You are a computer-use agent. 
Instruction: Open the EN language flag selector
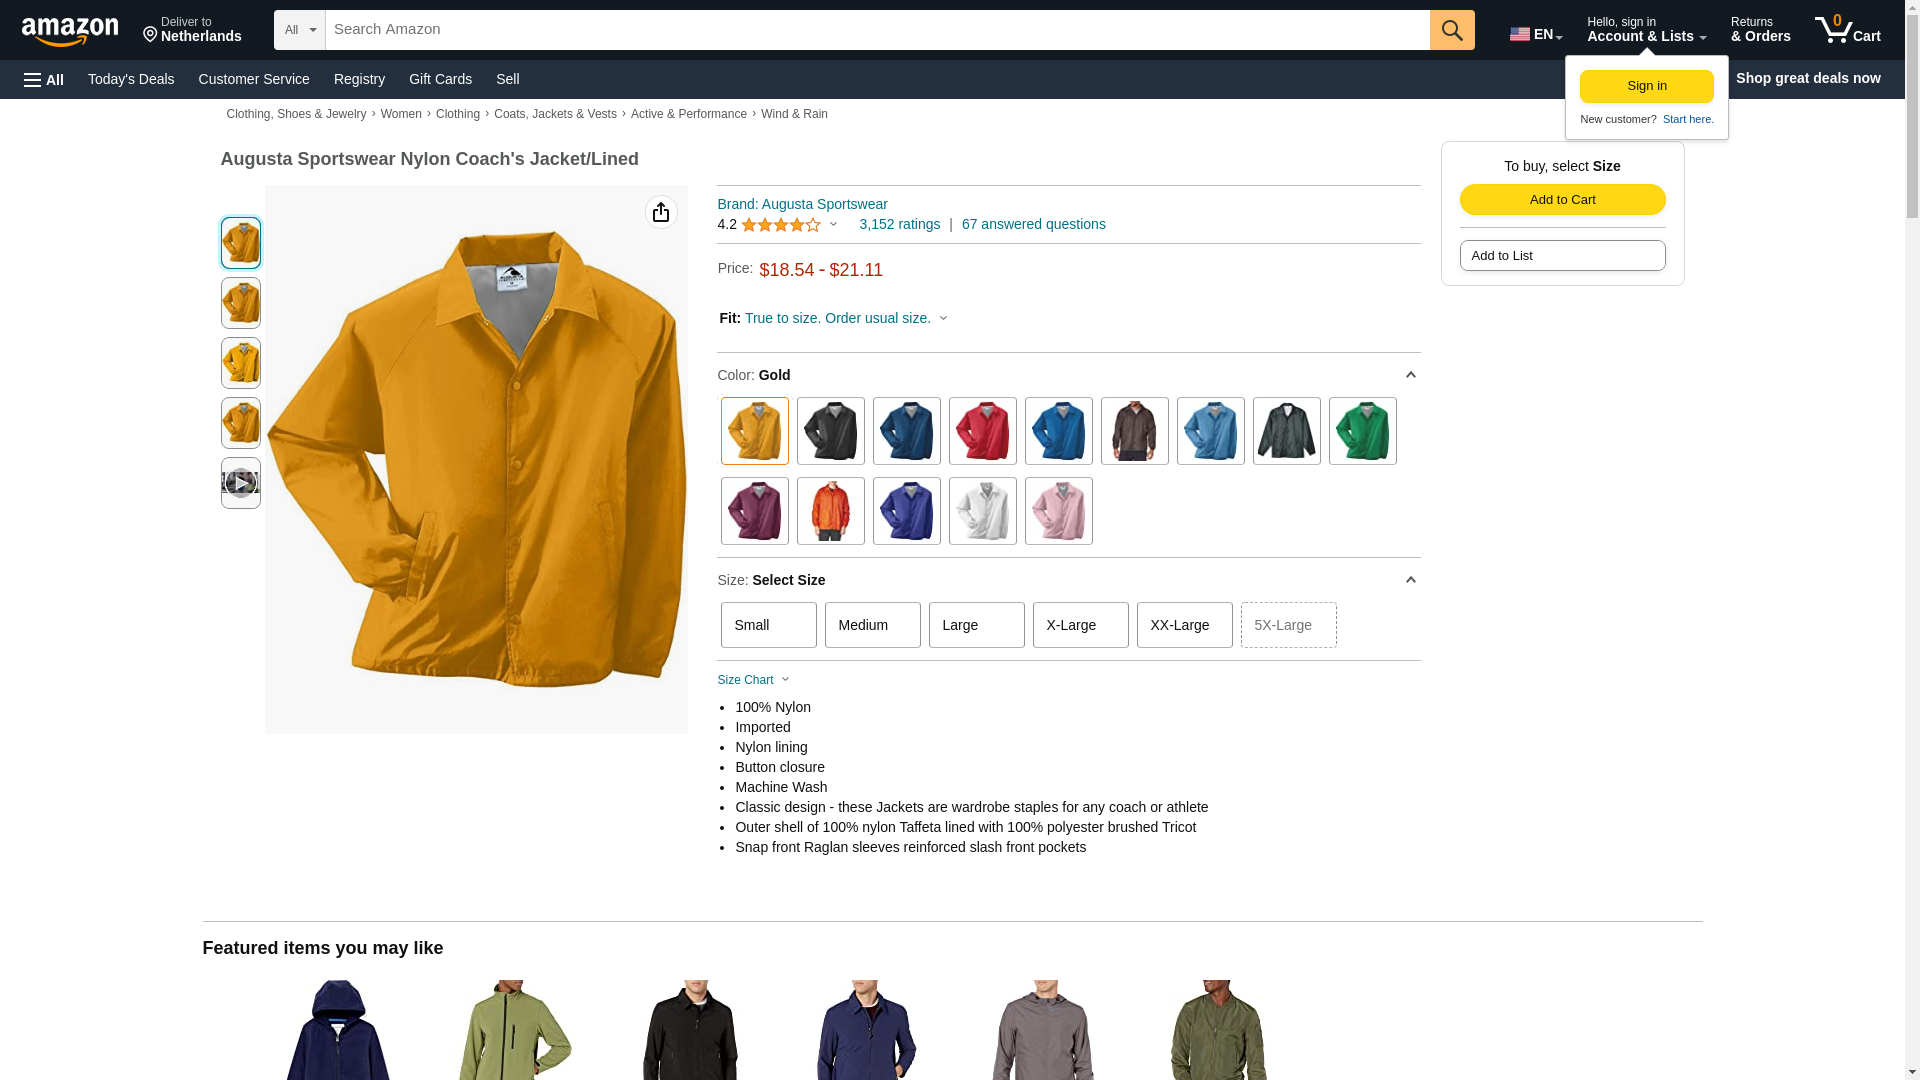1536,34
